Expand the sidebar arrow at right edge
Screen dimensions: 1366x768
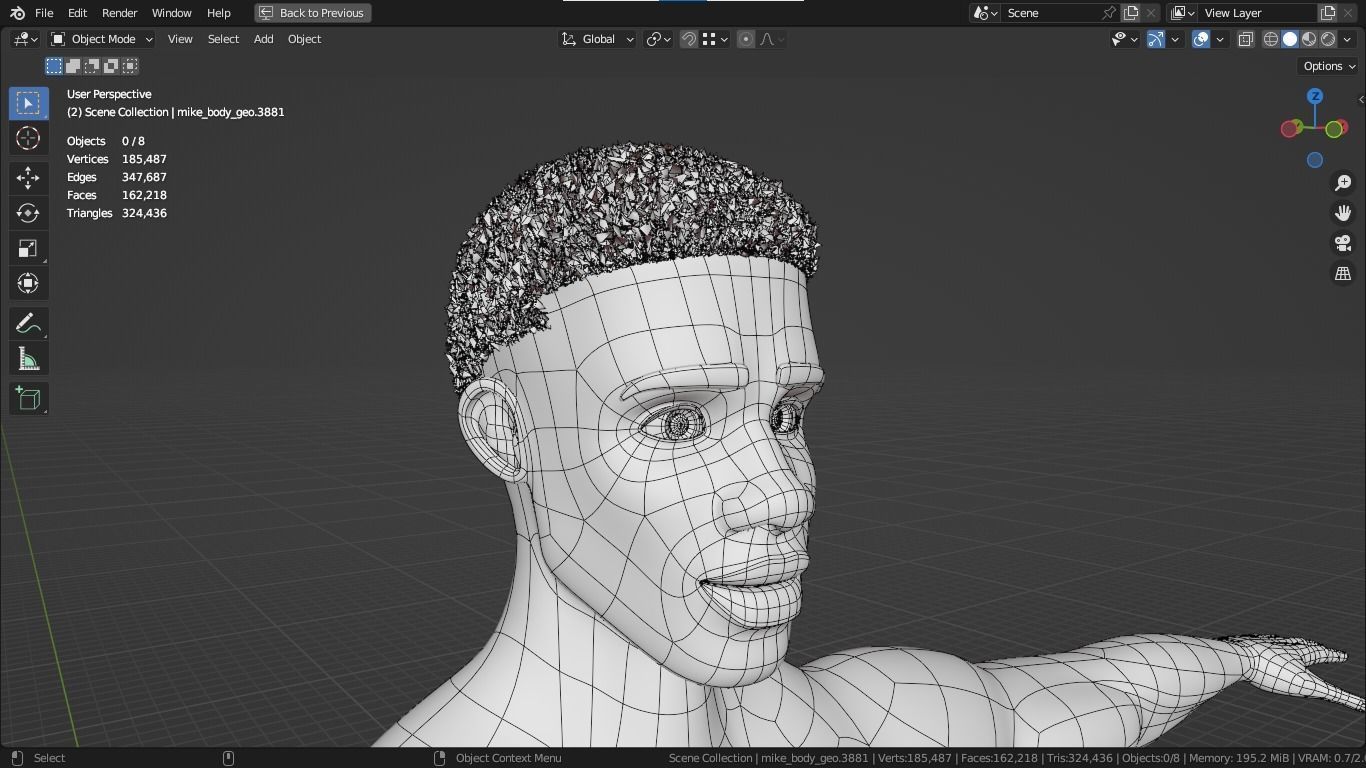pos(1361,99)
